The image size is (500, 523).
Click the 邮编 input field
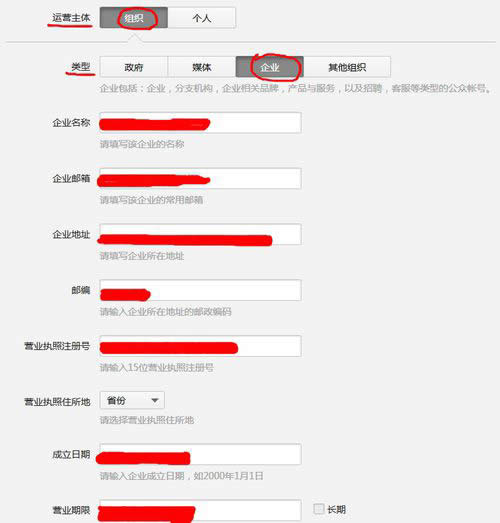[200, 290]
